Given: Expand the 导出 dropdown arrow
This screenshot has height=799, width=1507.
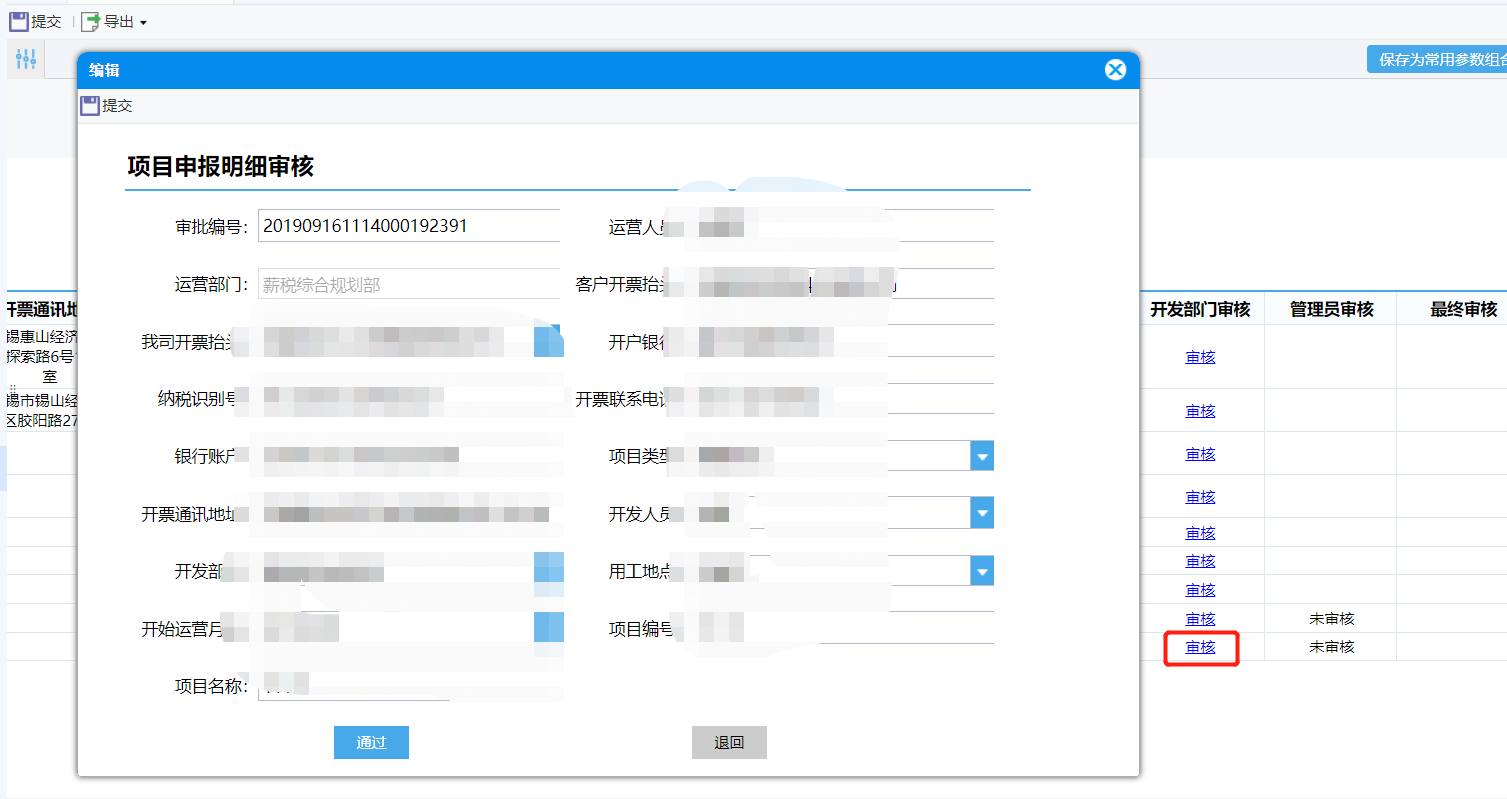Looking at the screenshot, I should pos(143,22).
